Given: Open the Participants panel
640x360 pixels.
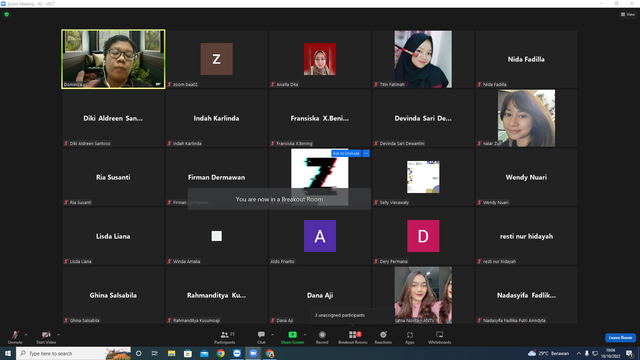Looking at the screenshot, I should [225, 337].
